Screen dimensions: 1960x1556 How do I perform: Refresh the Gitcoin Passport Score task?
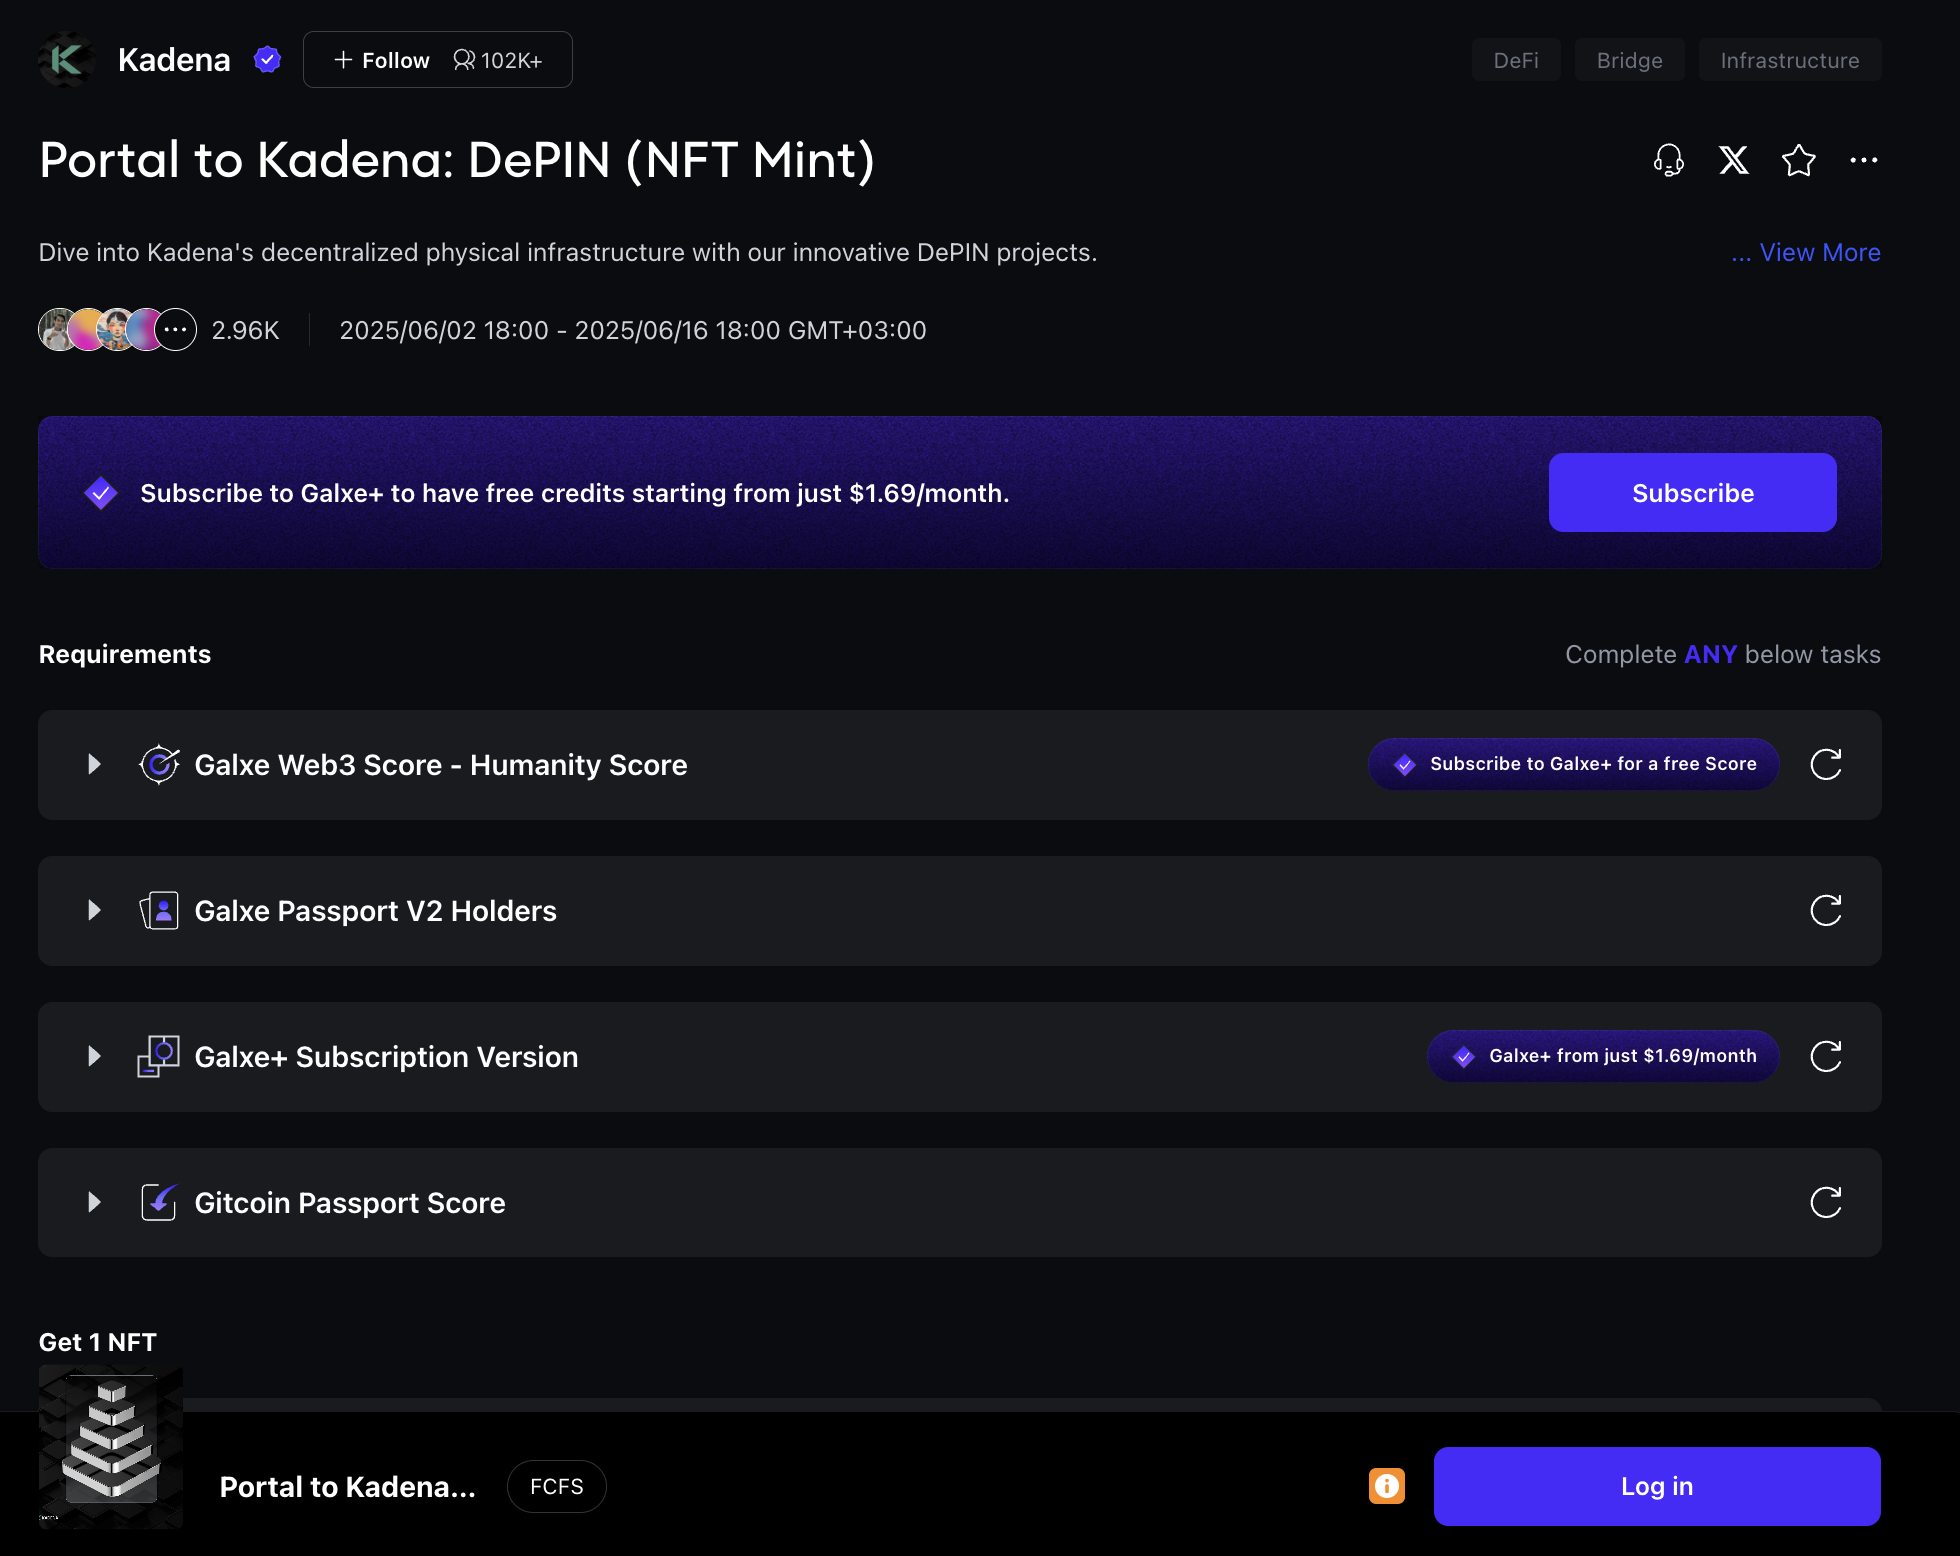(1826, 1202)
